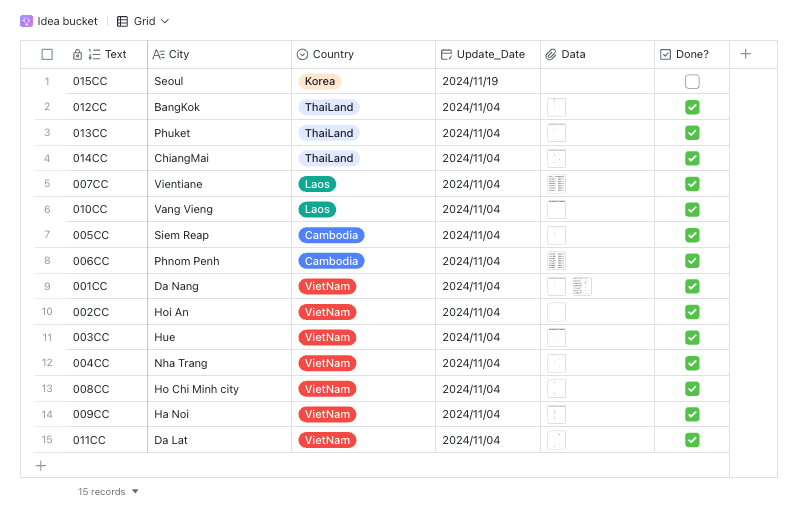Viewport: 811px width, 515px height.
Task: Select the cell 'Ho Chi Minh city'
Action: click(x=219, y=389)
